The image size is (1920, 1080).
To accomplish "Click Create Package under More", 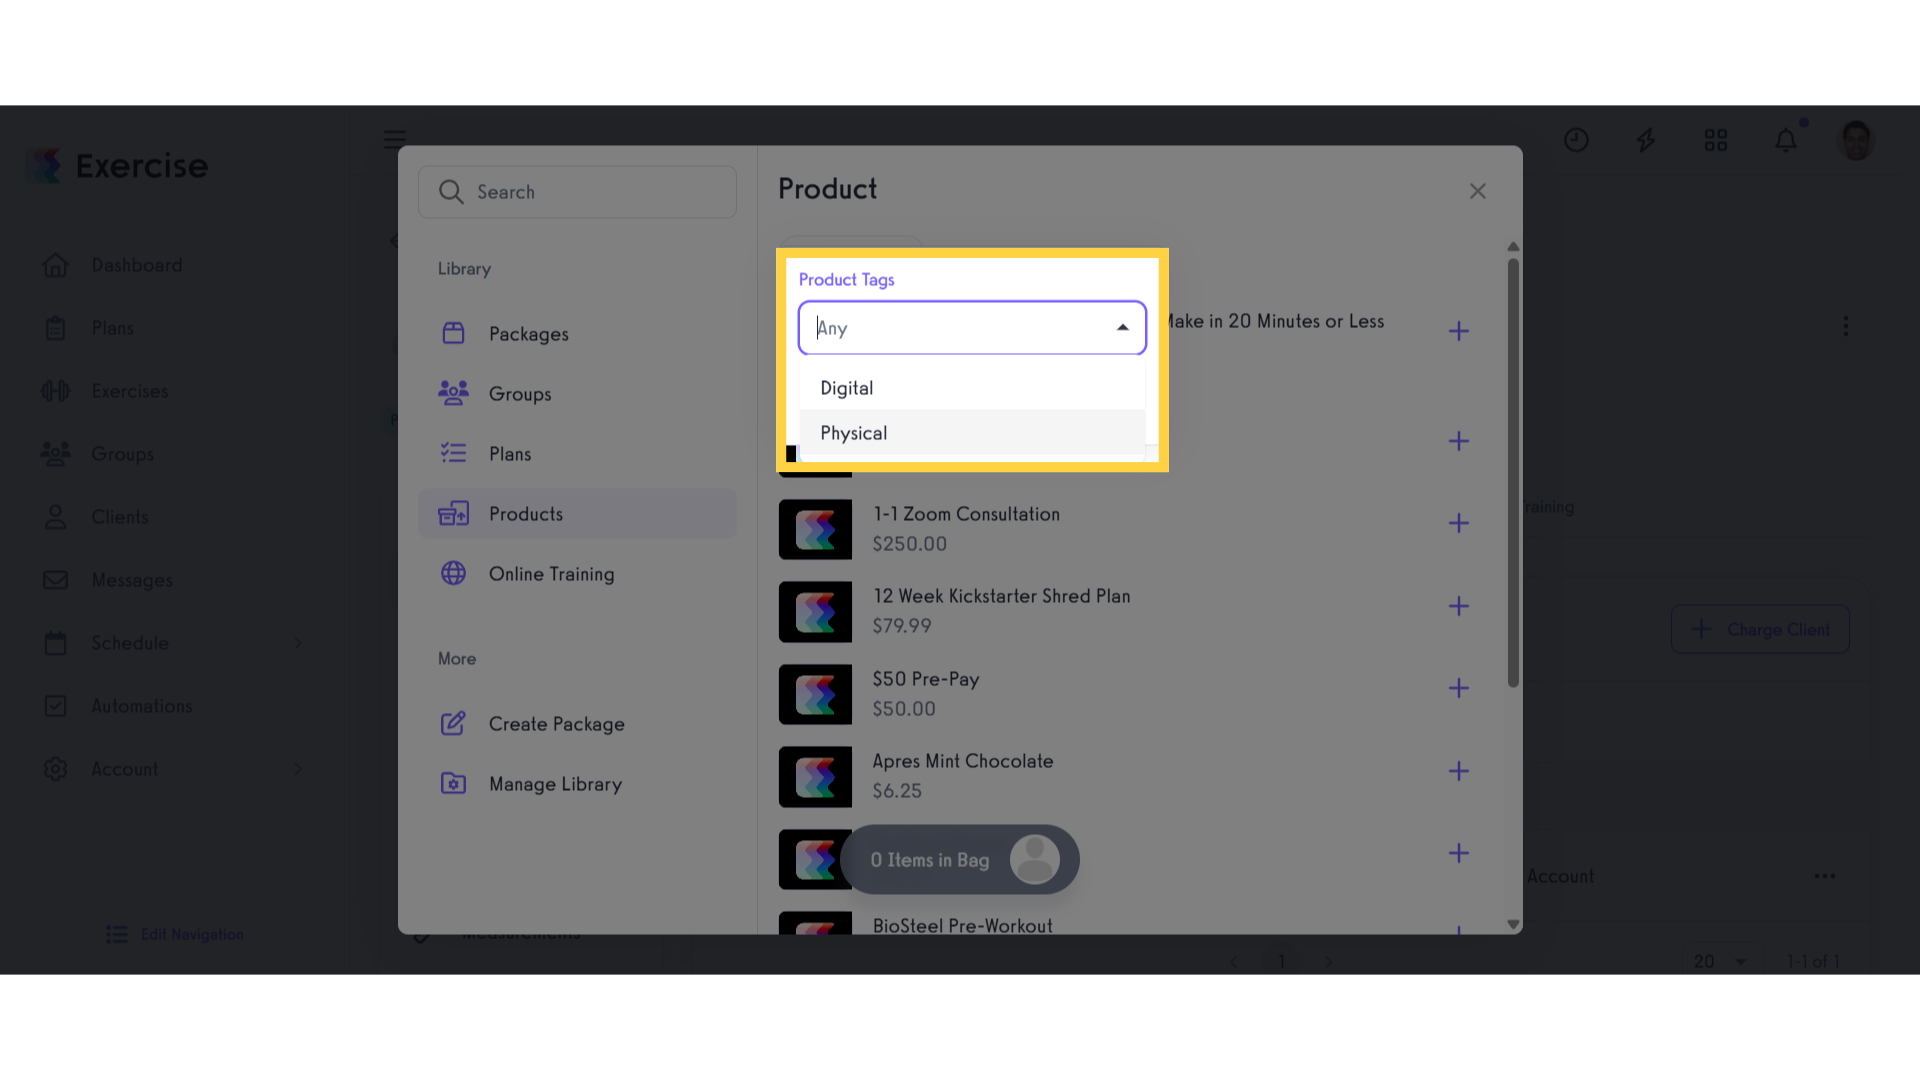I will (x=577, y=724).
